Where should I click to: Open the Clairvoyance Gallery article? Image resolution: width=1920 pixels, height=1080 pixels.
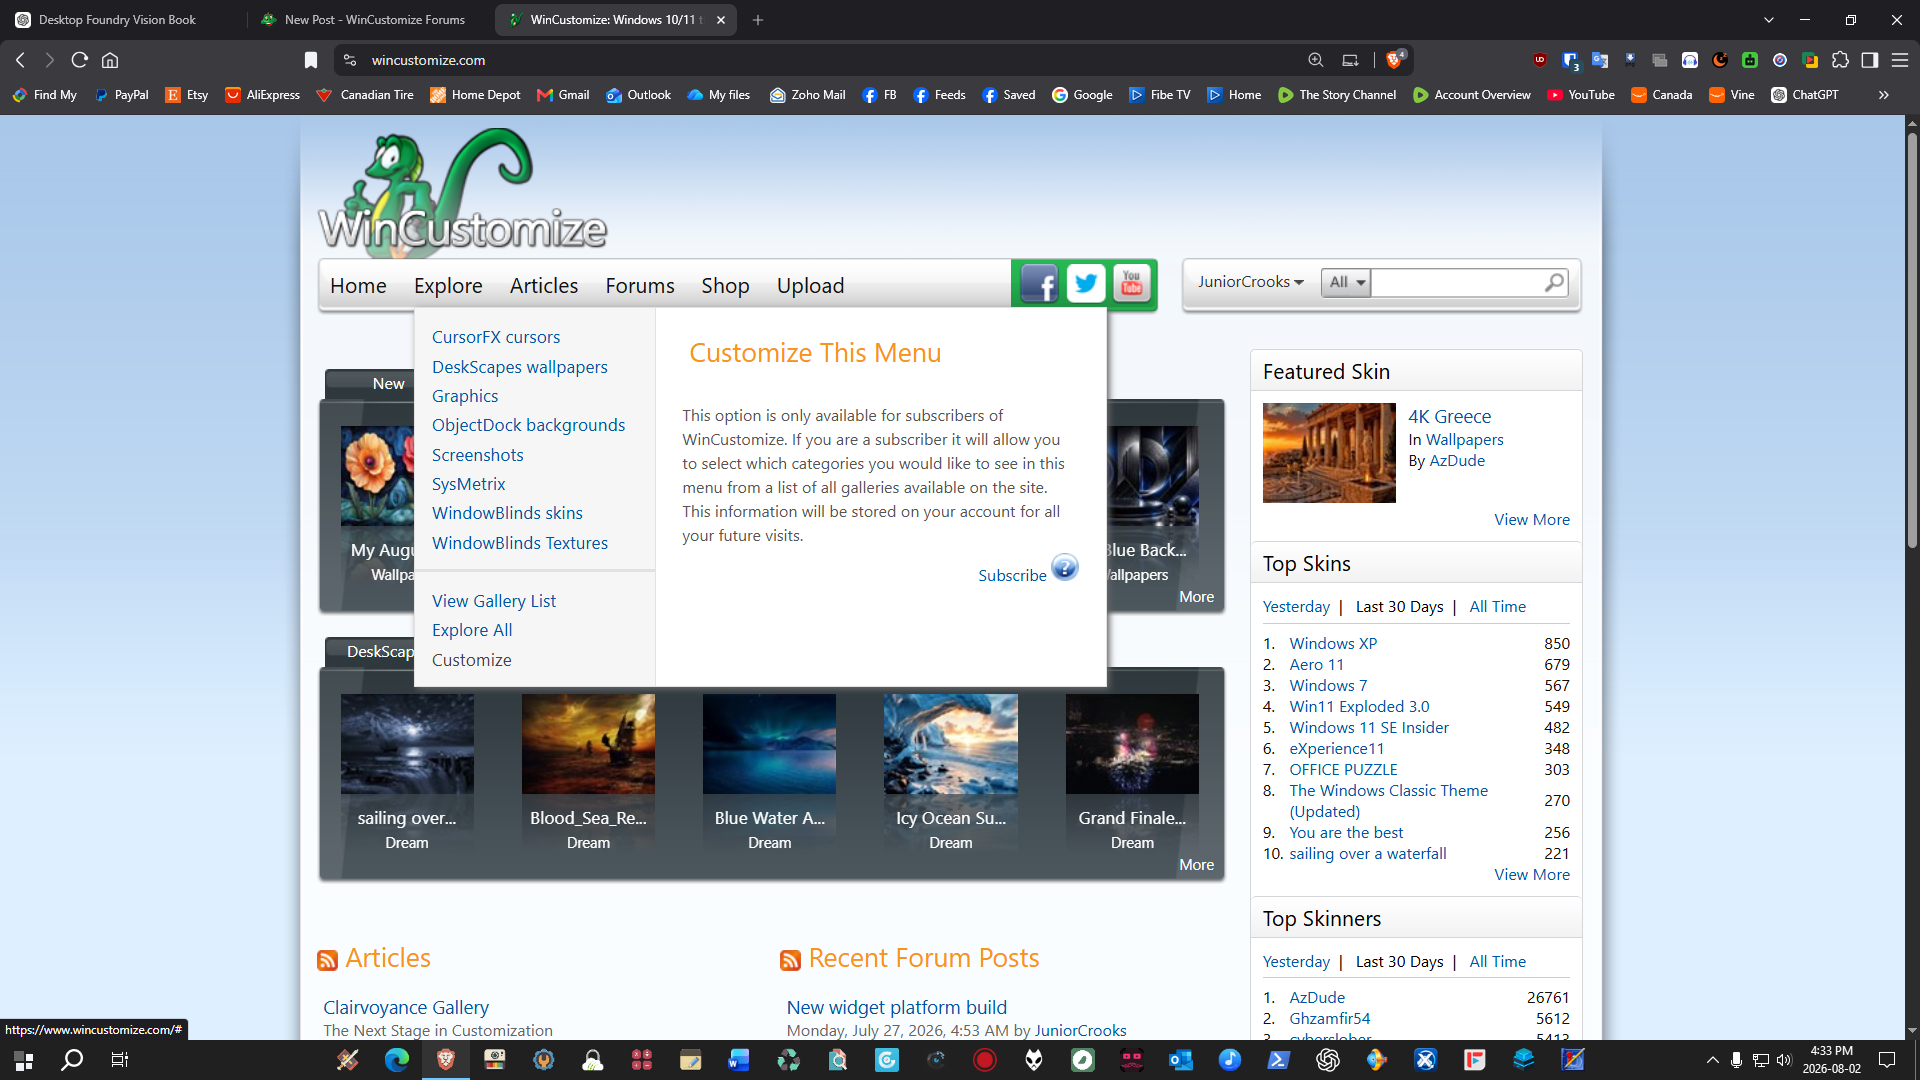[406, 1007]
